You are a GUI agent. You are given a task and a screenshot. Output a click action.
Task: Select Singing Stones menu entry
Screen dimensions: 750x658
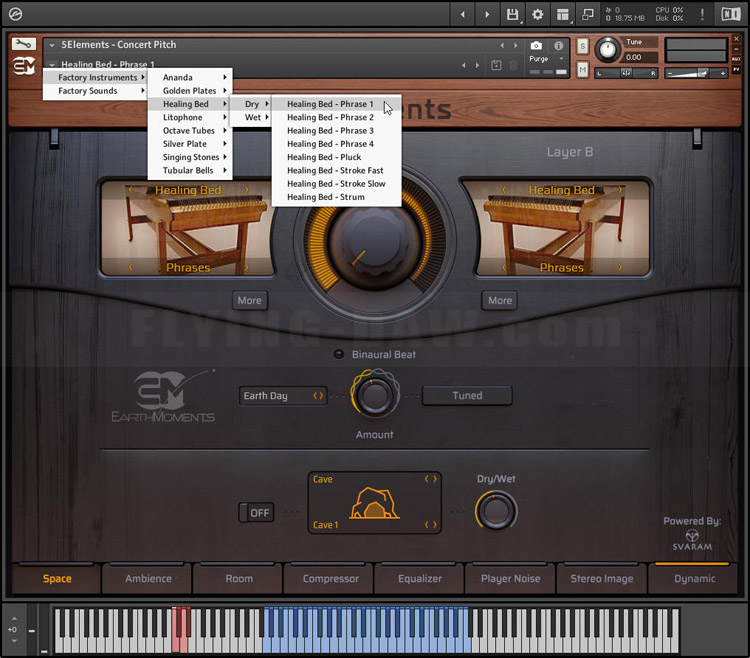[190, 157]
